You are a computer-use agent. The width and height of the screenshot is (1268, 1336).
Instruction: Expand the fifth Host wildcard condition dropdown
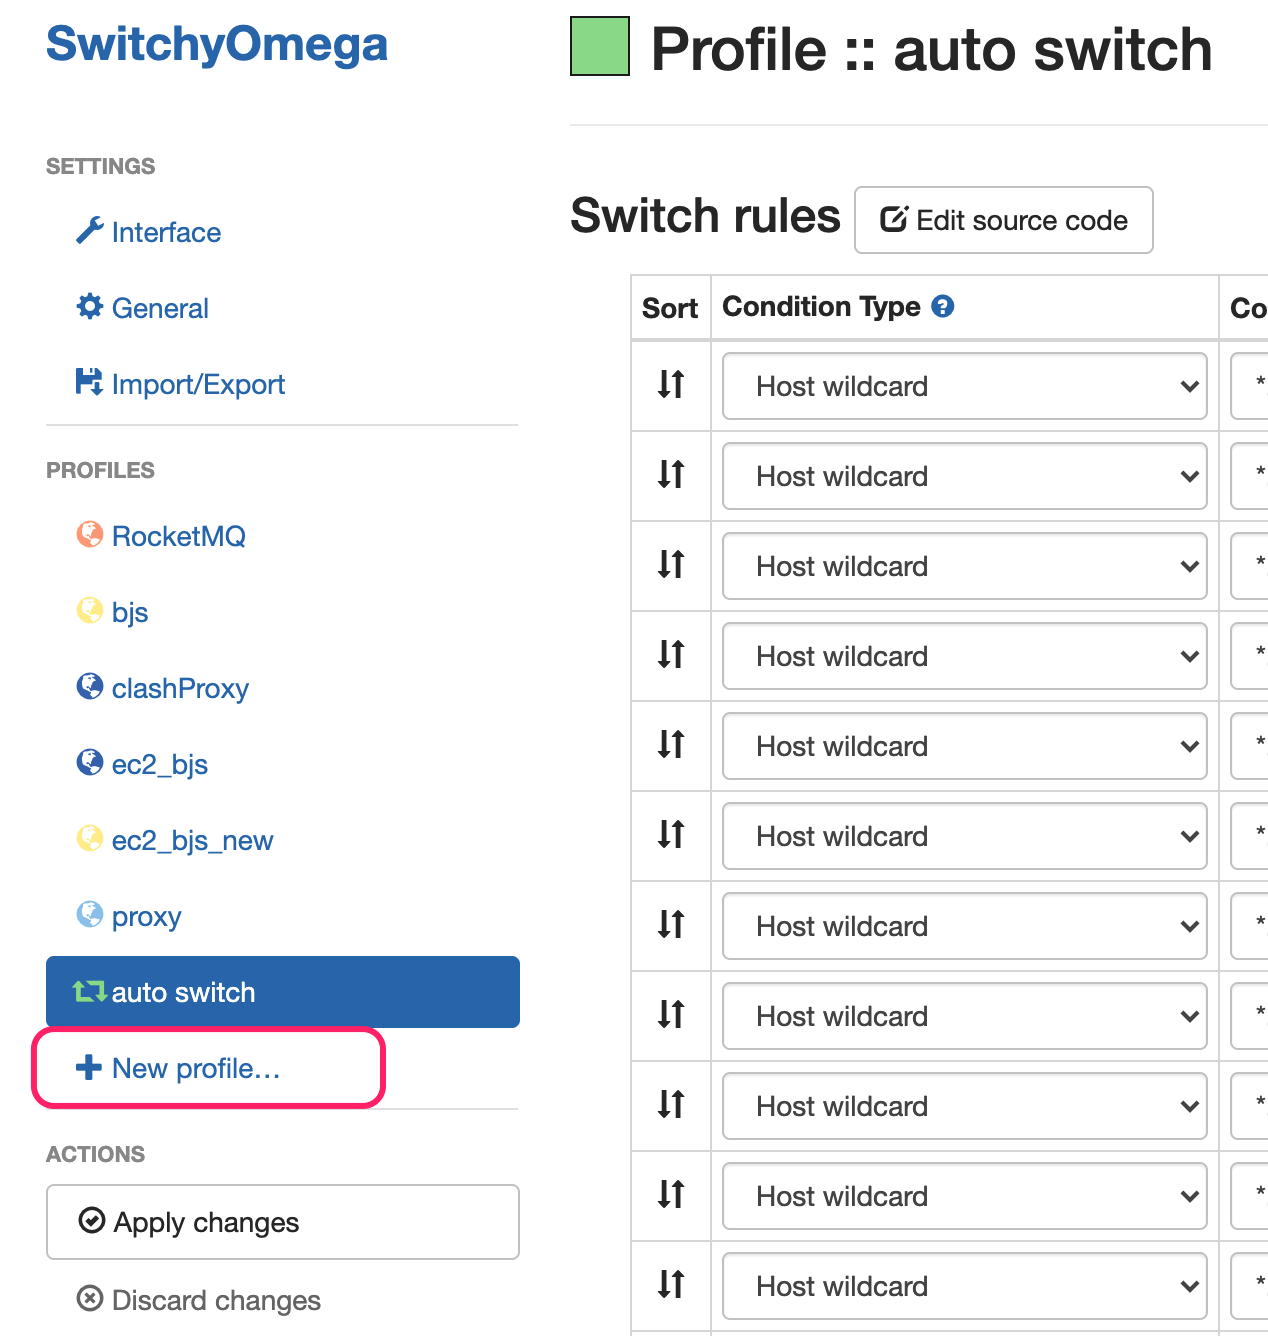point(965,746)
